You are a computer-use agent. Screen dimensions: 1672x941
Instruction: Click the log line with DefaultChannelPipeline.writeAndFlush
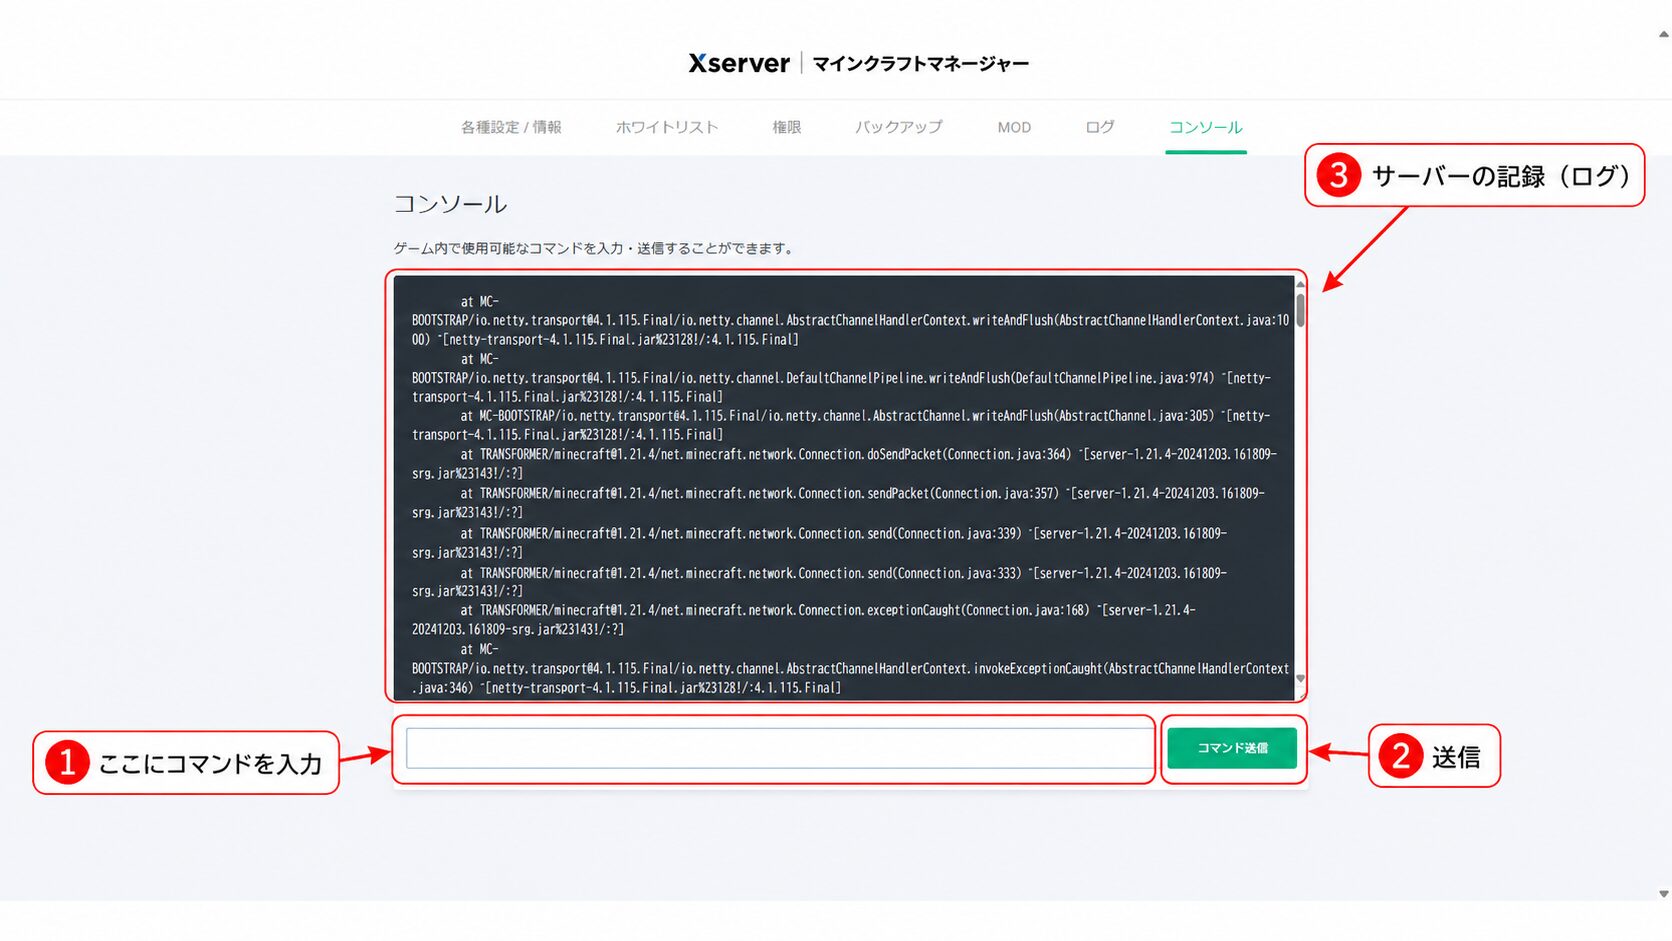(842, 377)
